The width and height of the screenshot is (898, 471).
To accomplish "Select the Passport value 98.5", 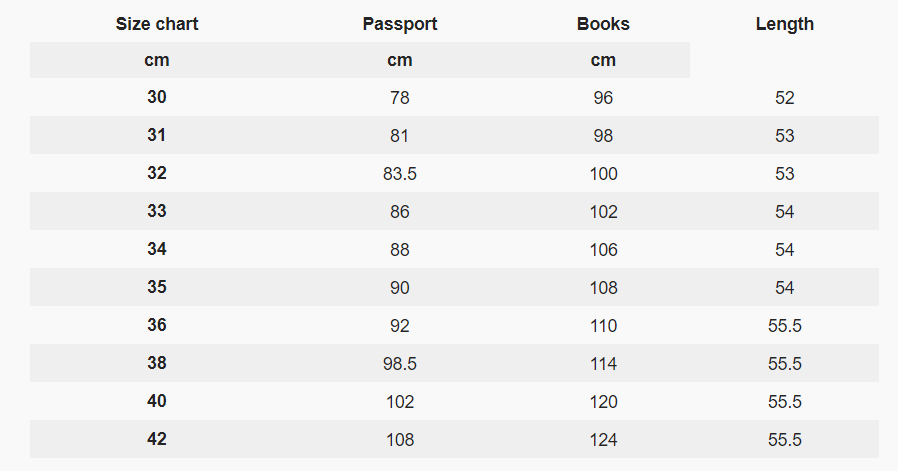I will point(400,364).
